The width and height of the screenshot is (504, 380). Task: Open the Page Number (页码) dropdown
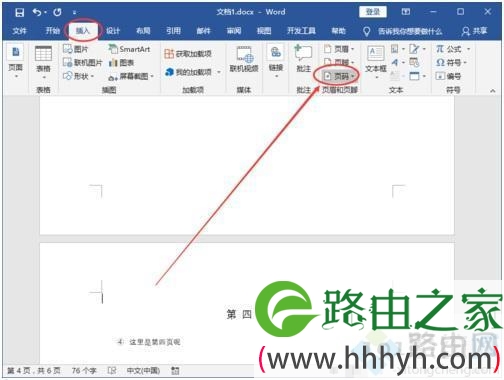[x=339, y=76]
